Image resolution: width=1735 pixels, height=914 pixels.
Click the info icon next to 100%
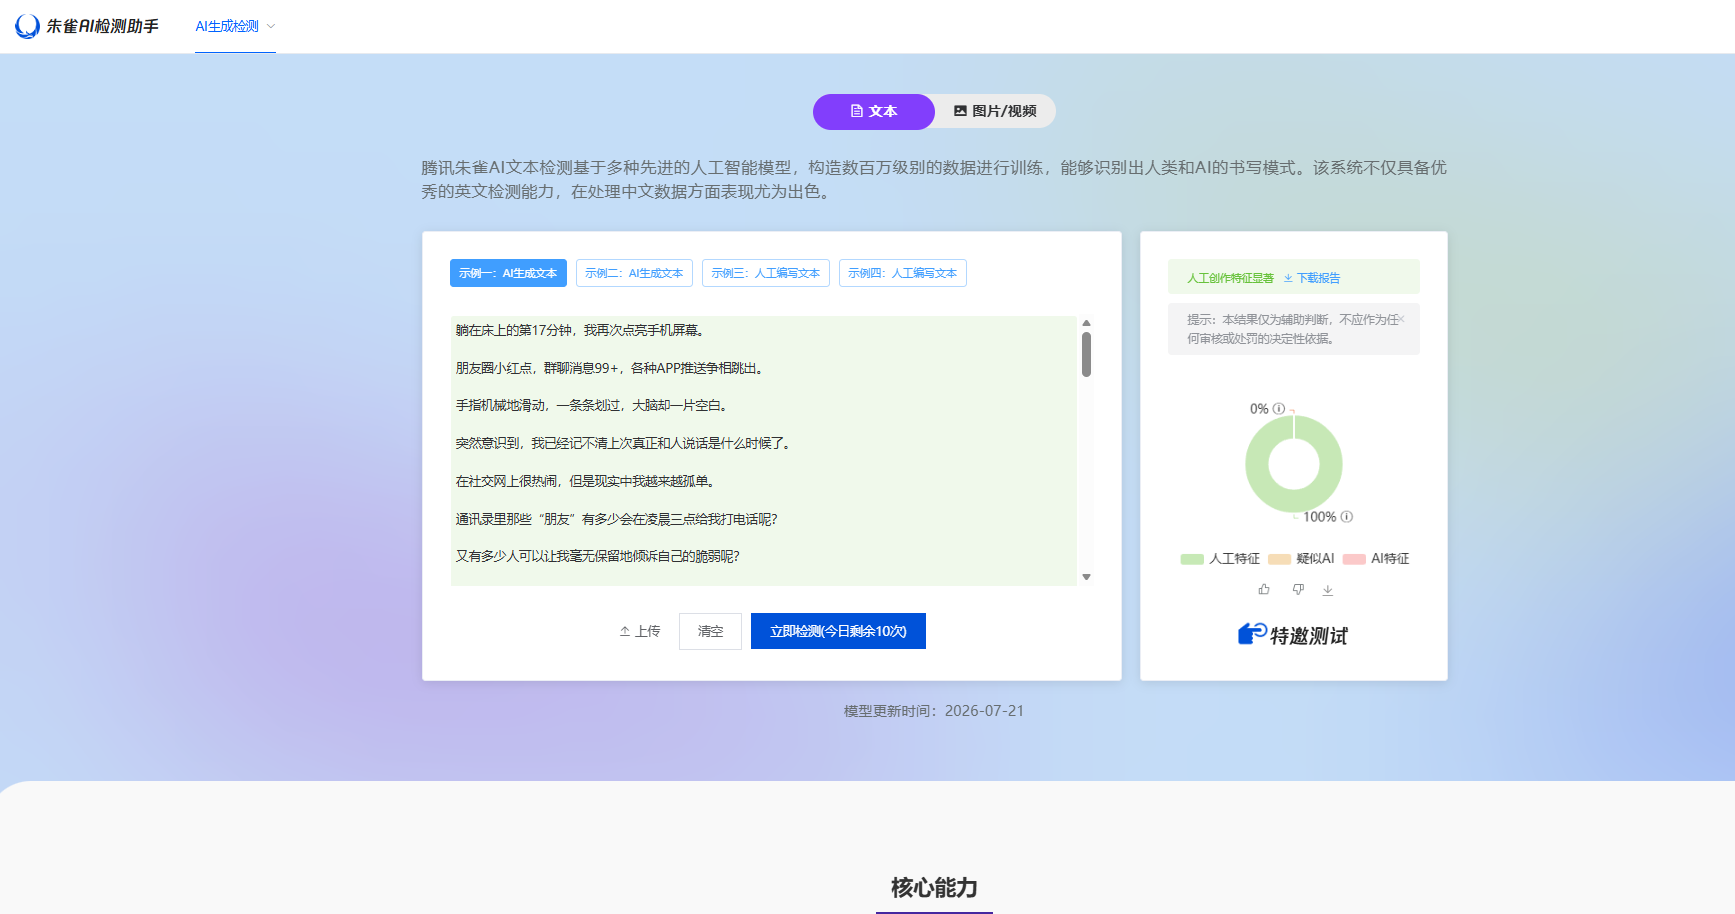pos(1347,517)
